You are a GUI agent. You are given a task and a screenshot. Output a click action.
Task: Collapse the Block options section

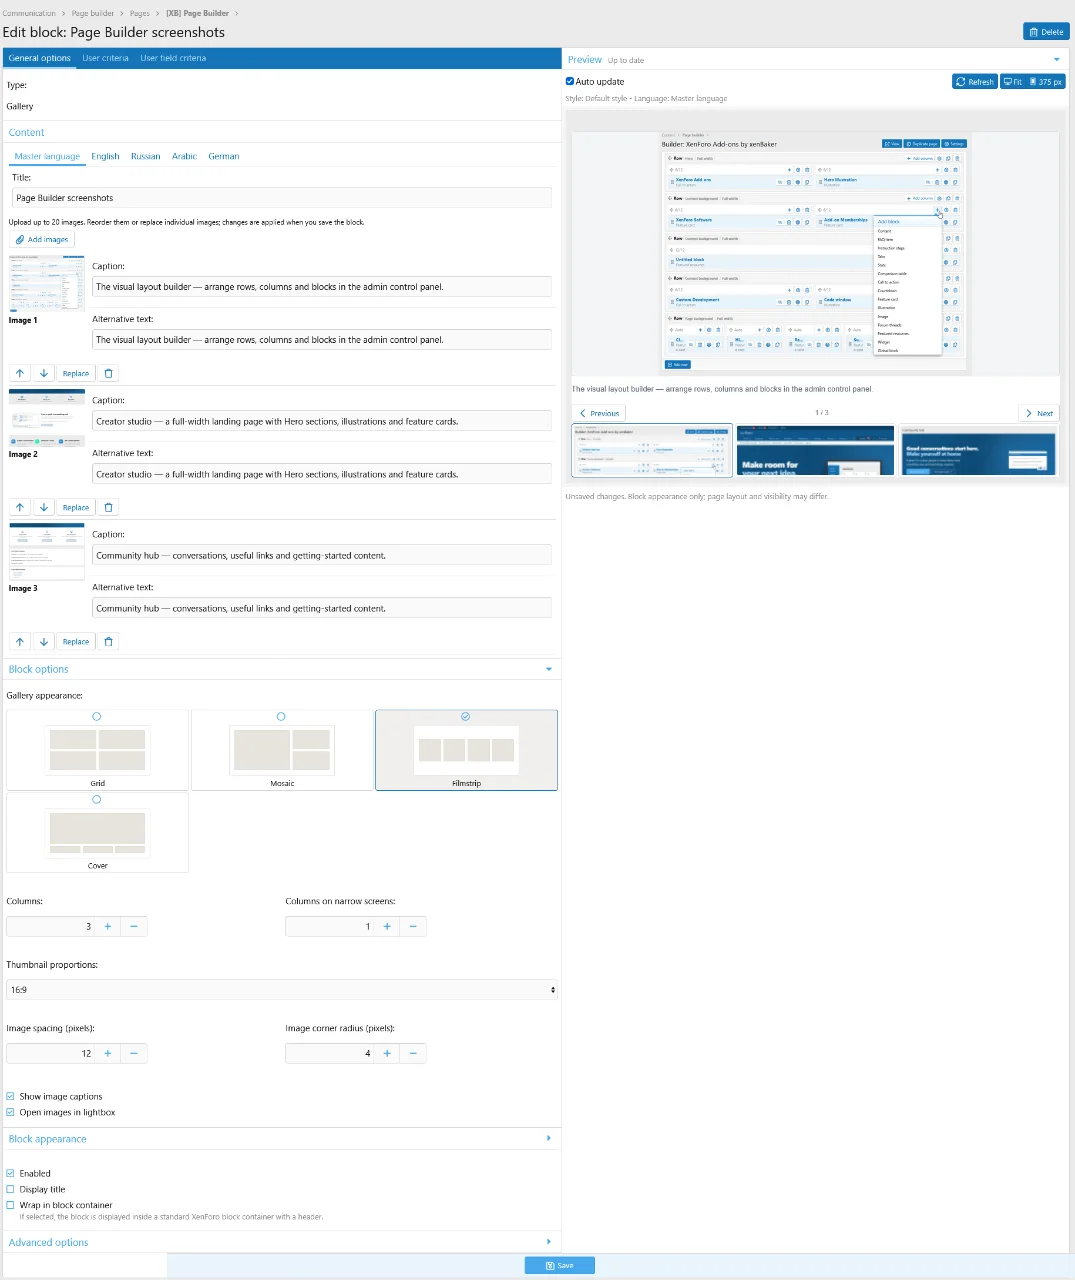click(x=549, y=669)
